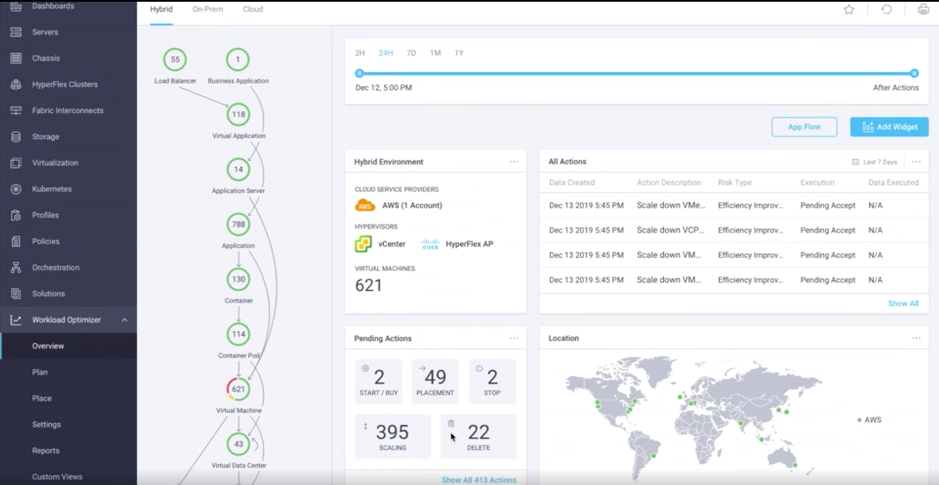Collapse the Workload Optimizer section

[x=125, y=320]
